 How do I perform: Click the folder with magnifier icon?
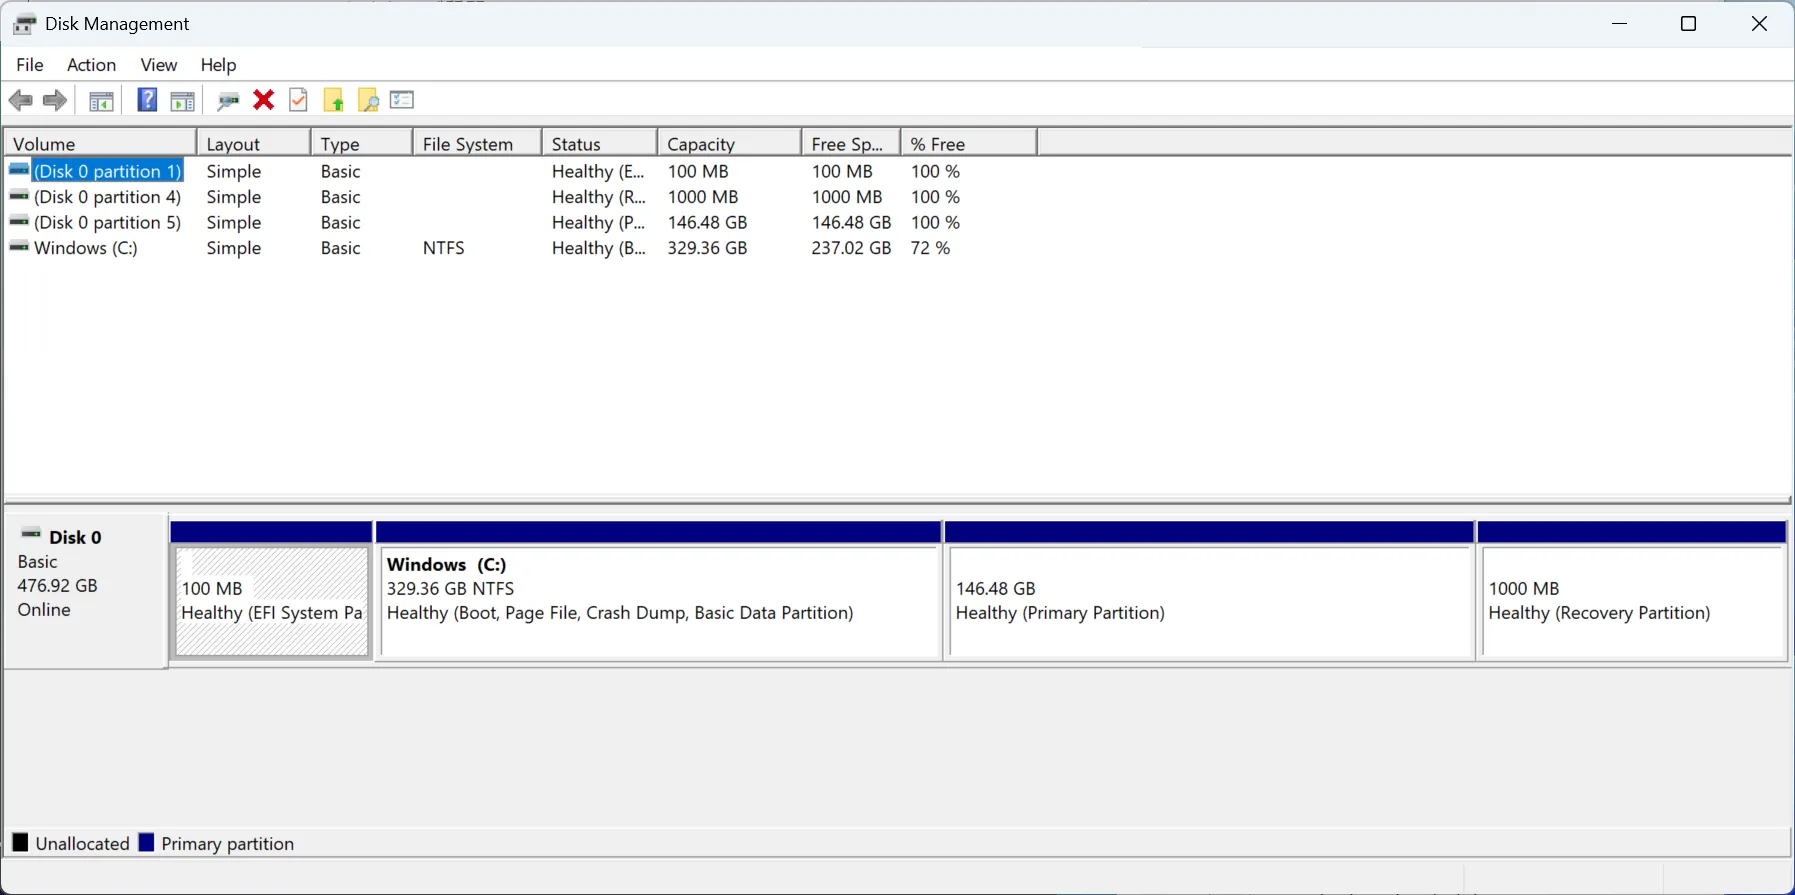click(368, 100)
